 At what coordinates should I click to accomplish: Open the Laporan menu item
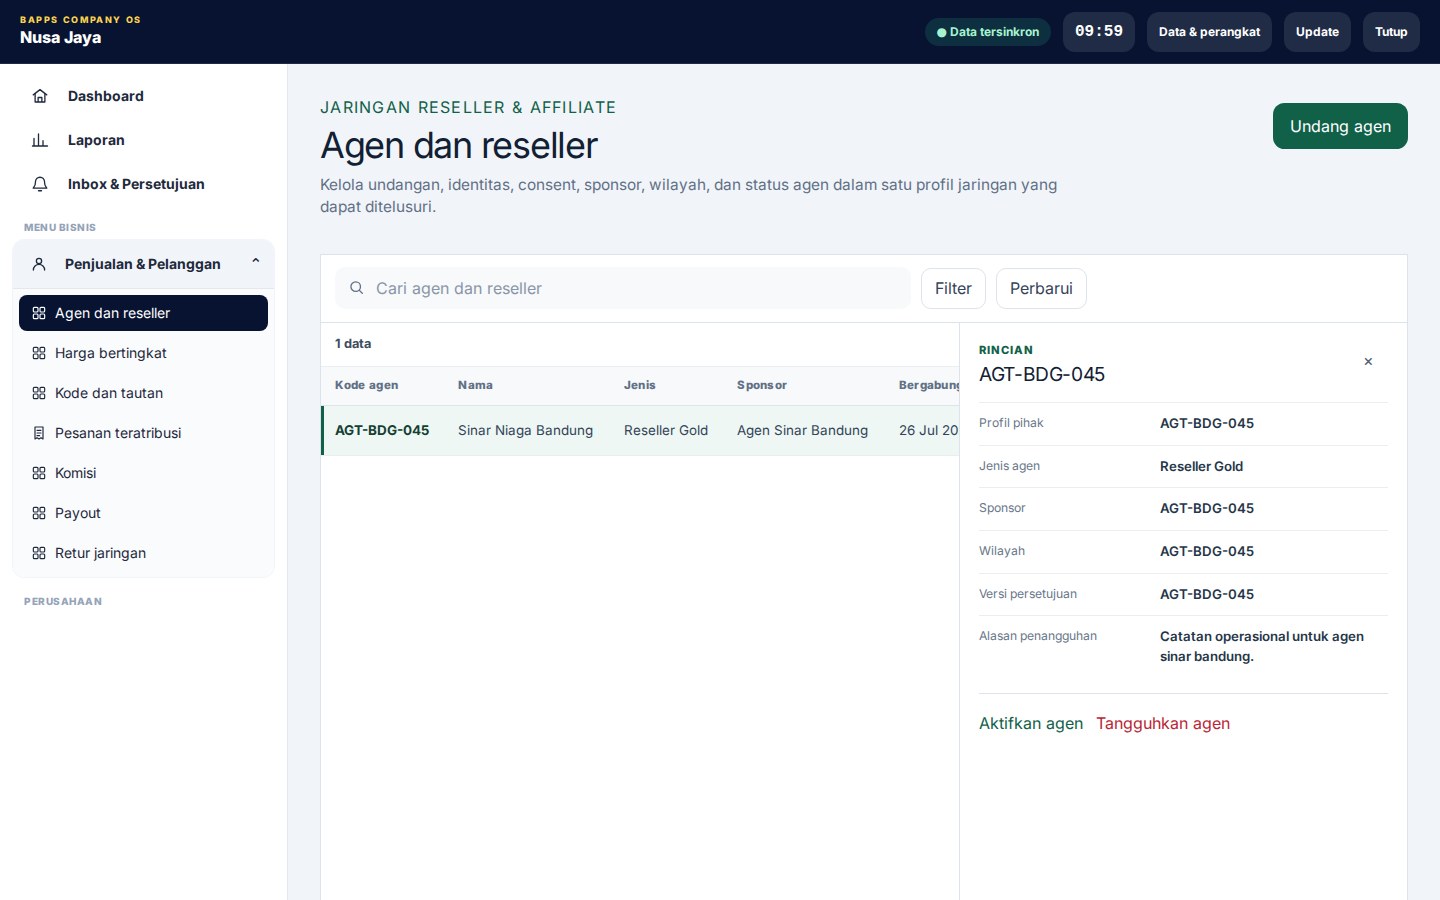click(143, 140)
